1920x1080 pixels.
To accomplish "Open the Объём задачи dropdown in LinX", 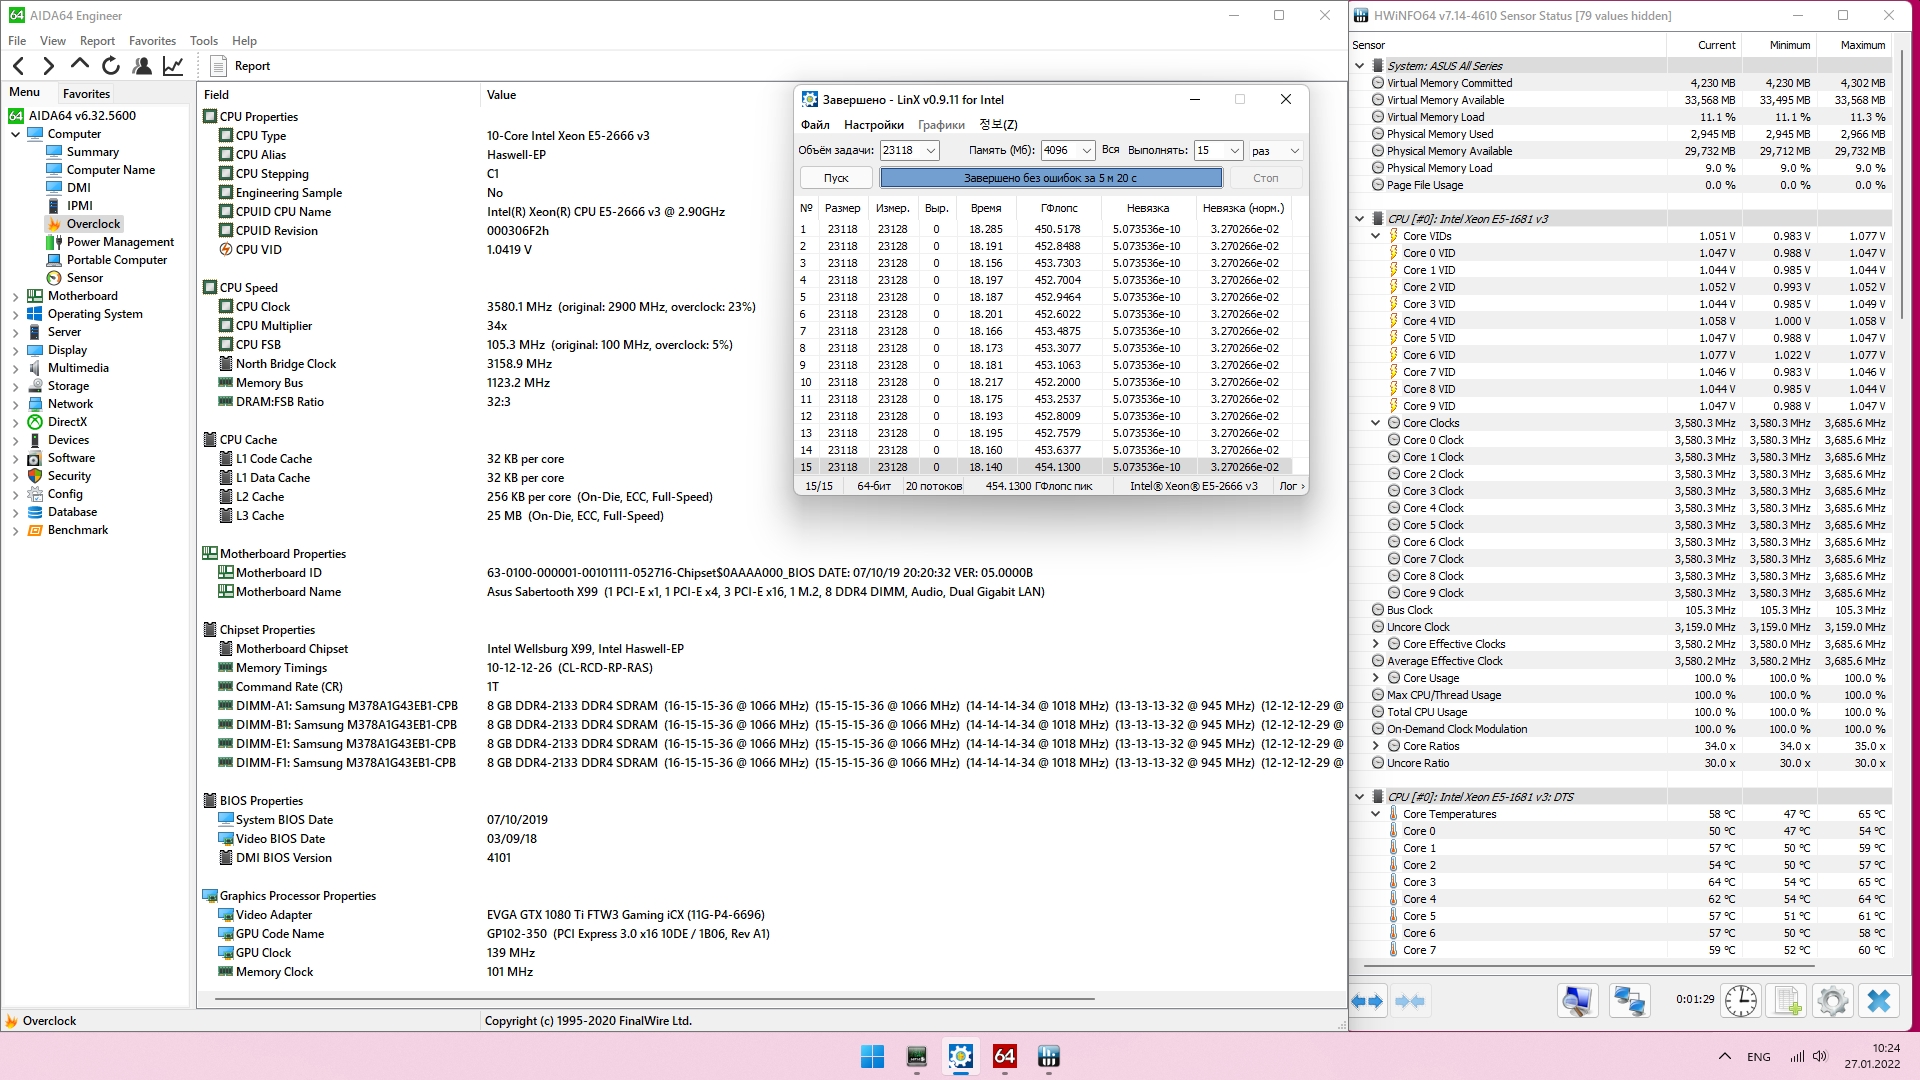I will [x=931, y=151].
